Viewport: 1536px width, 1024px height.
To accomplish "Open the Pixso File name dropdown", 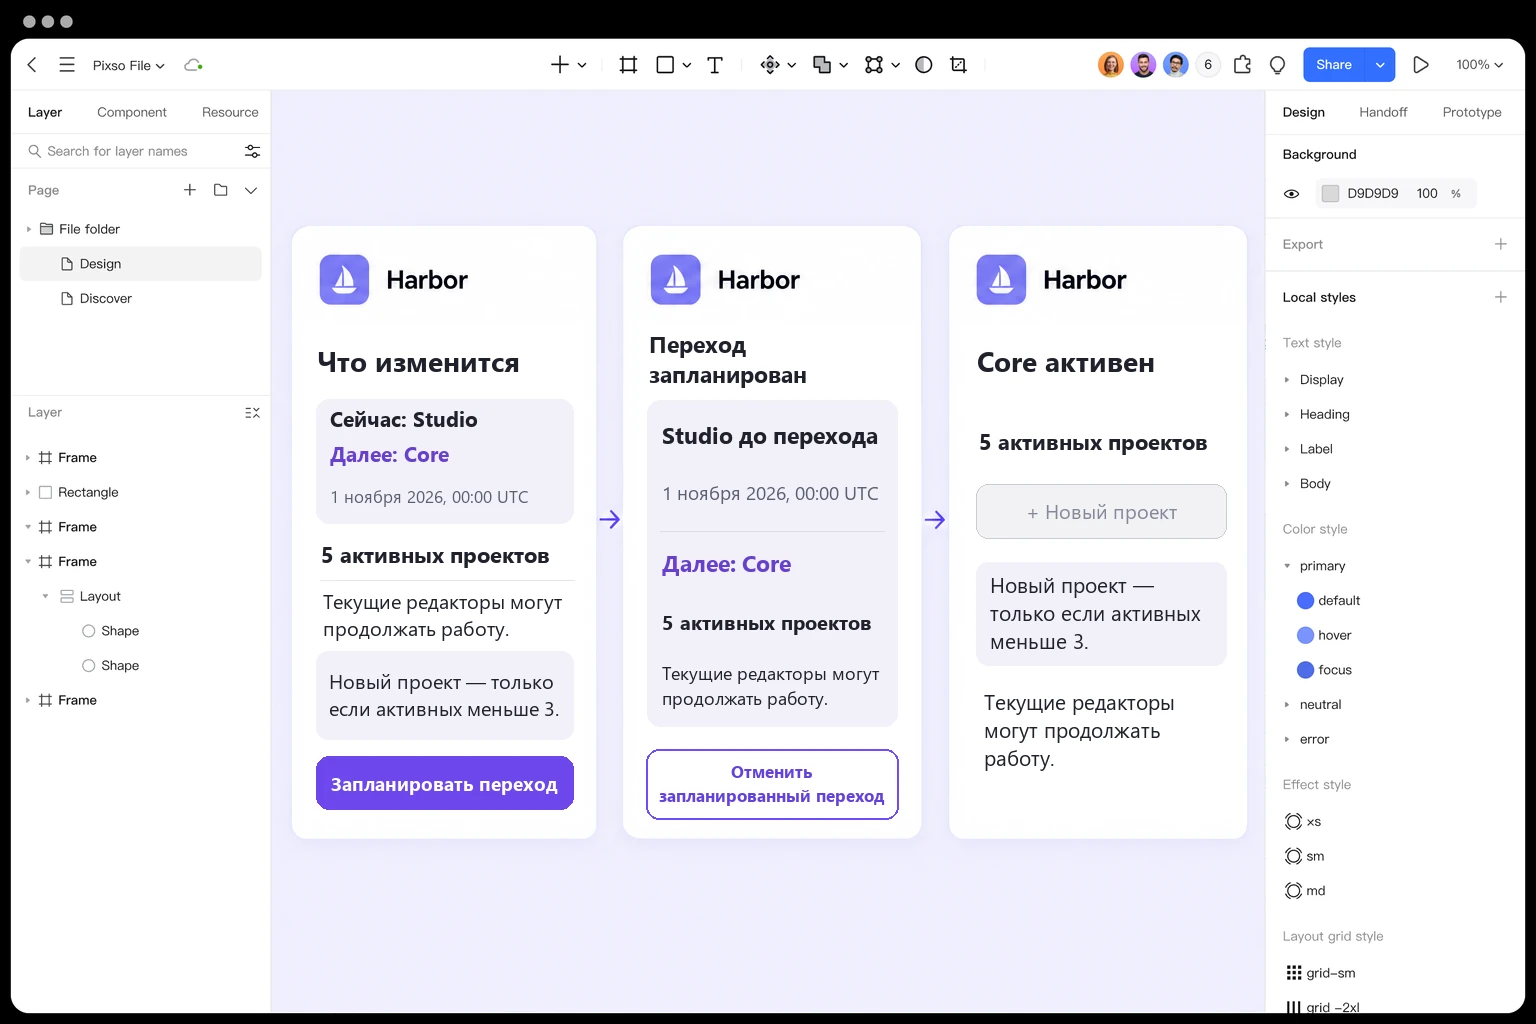I will tap(128, 65).
